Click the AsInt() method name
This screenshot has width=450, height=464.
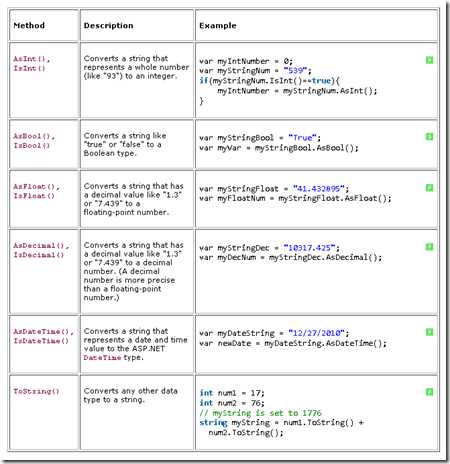tap(32, 59)
